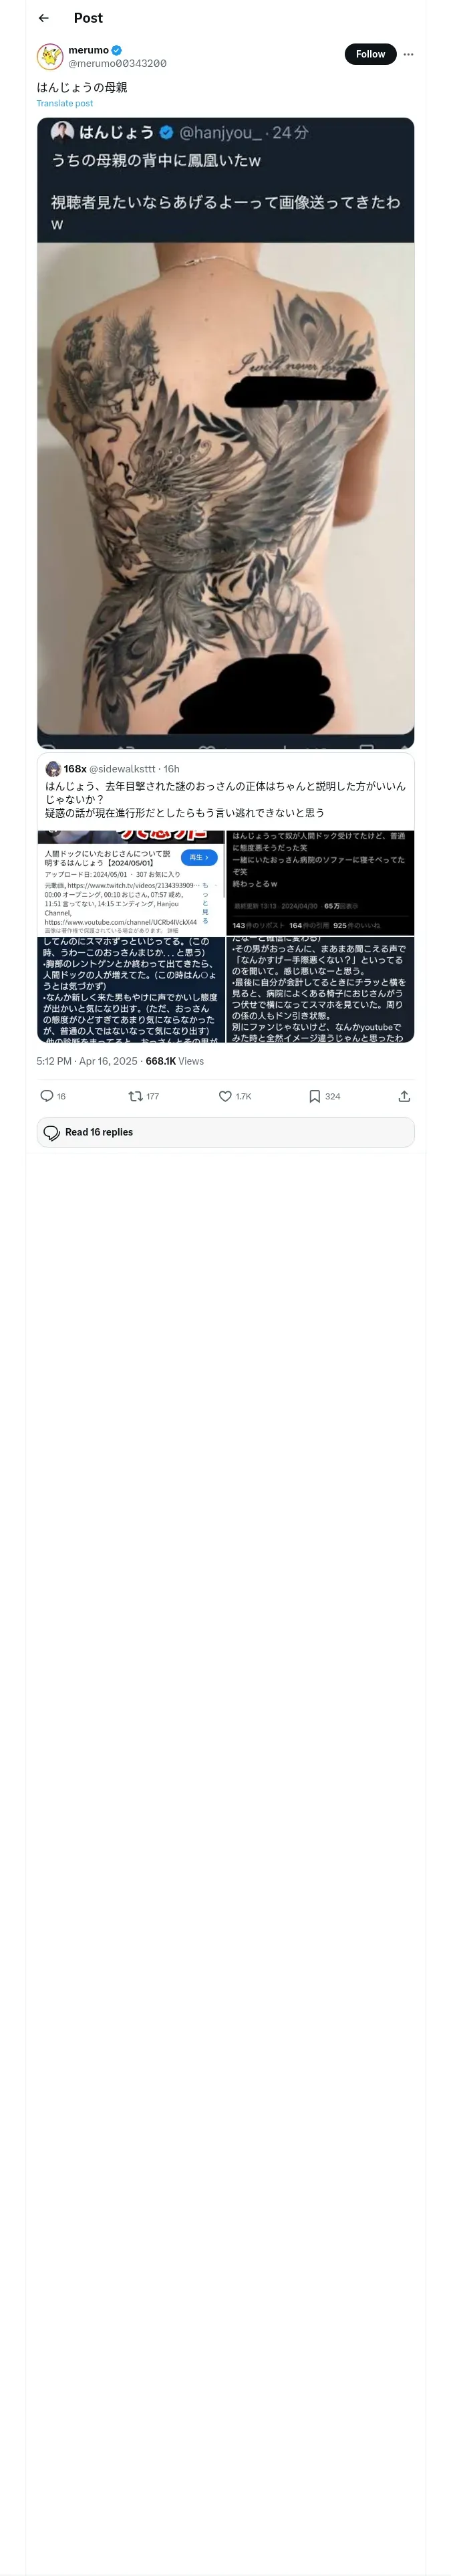Open the 5:12 PM · Apr 16, 2025 timestamp
The image size is (451, 2576).
(86, 1061)
